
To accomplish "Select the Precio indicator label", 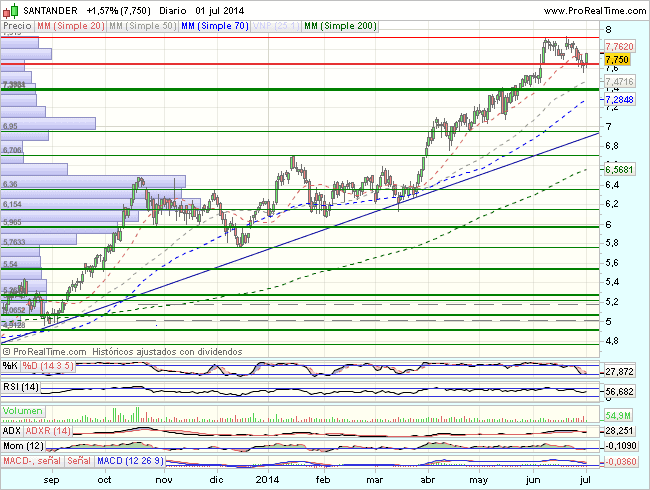I will (18, 24).
